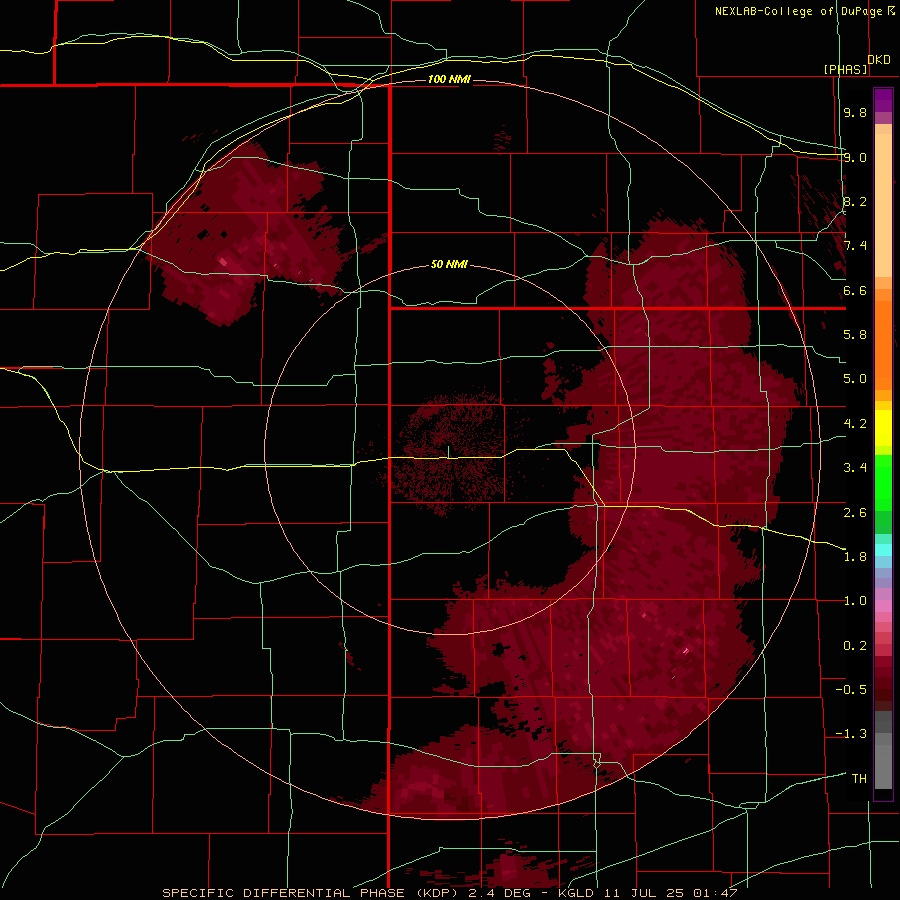Viewport: 900px width, 900px height.
Task: Click the 2.6 value on color scale
Action: pos(855,513)
